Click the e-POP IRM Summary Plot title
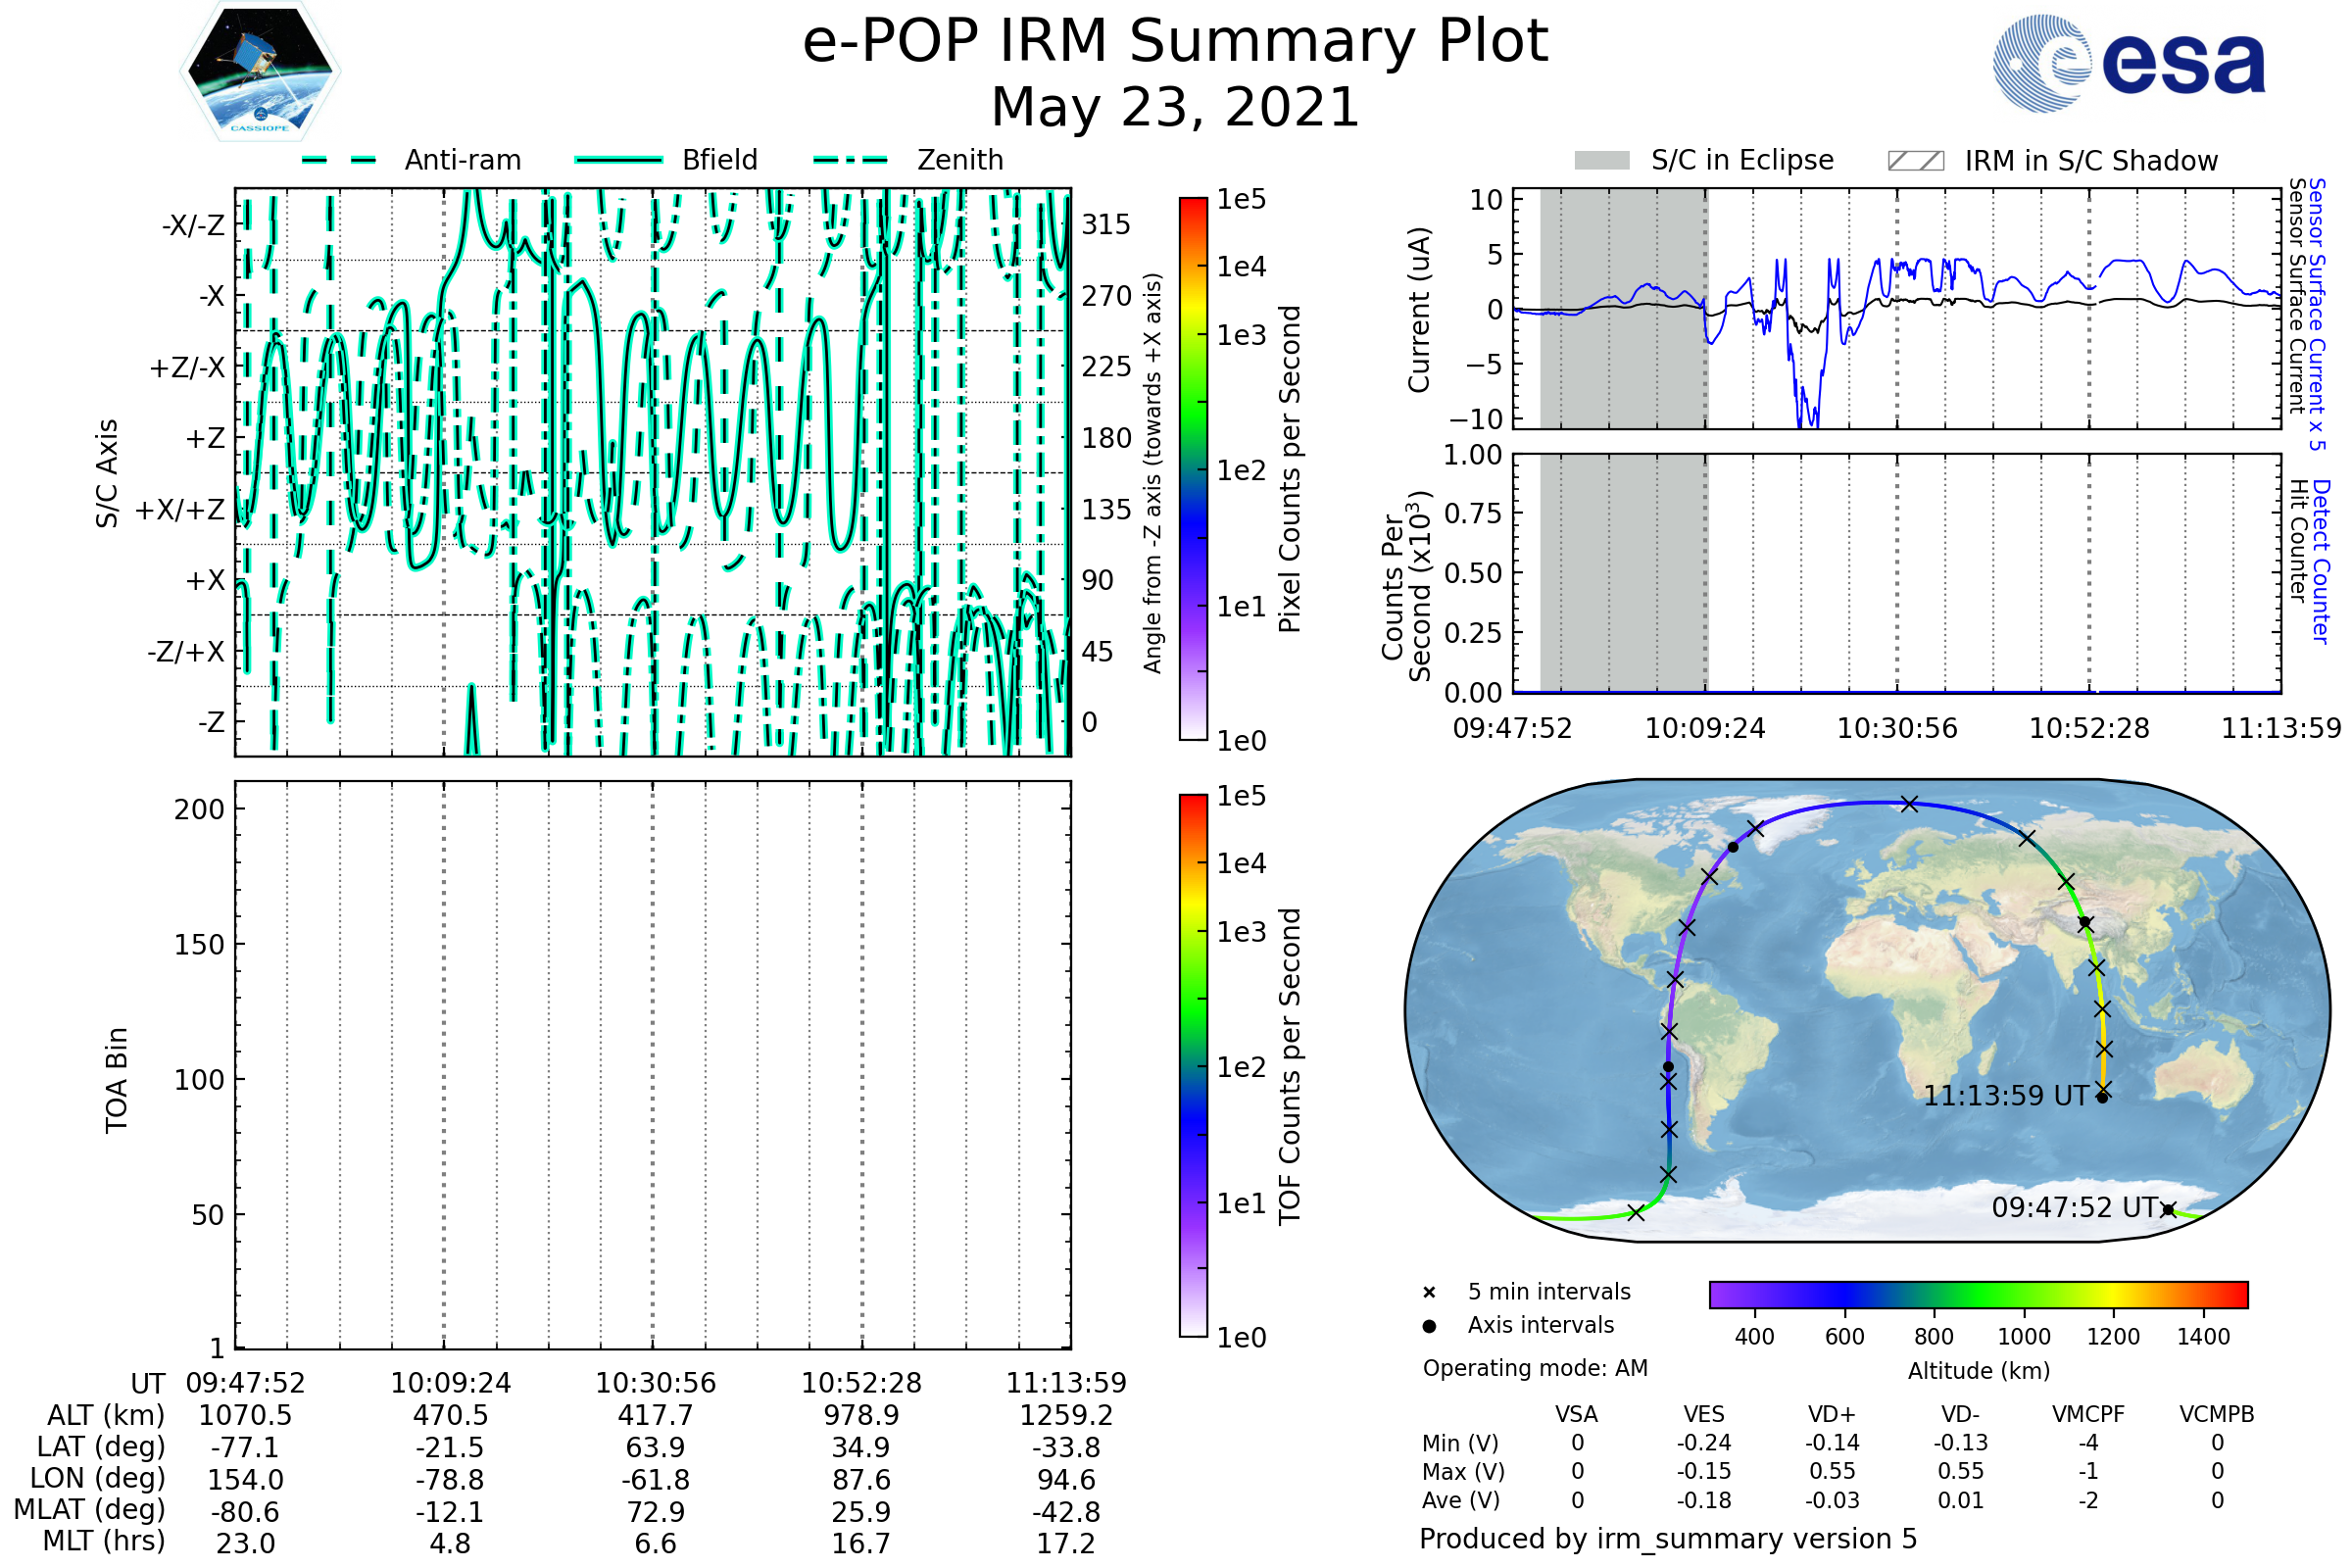Screen dimensions: 2352x1568 click(1175, 42)
